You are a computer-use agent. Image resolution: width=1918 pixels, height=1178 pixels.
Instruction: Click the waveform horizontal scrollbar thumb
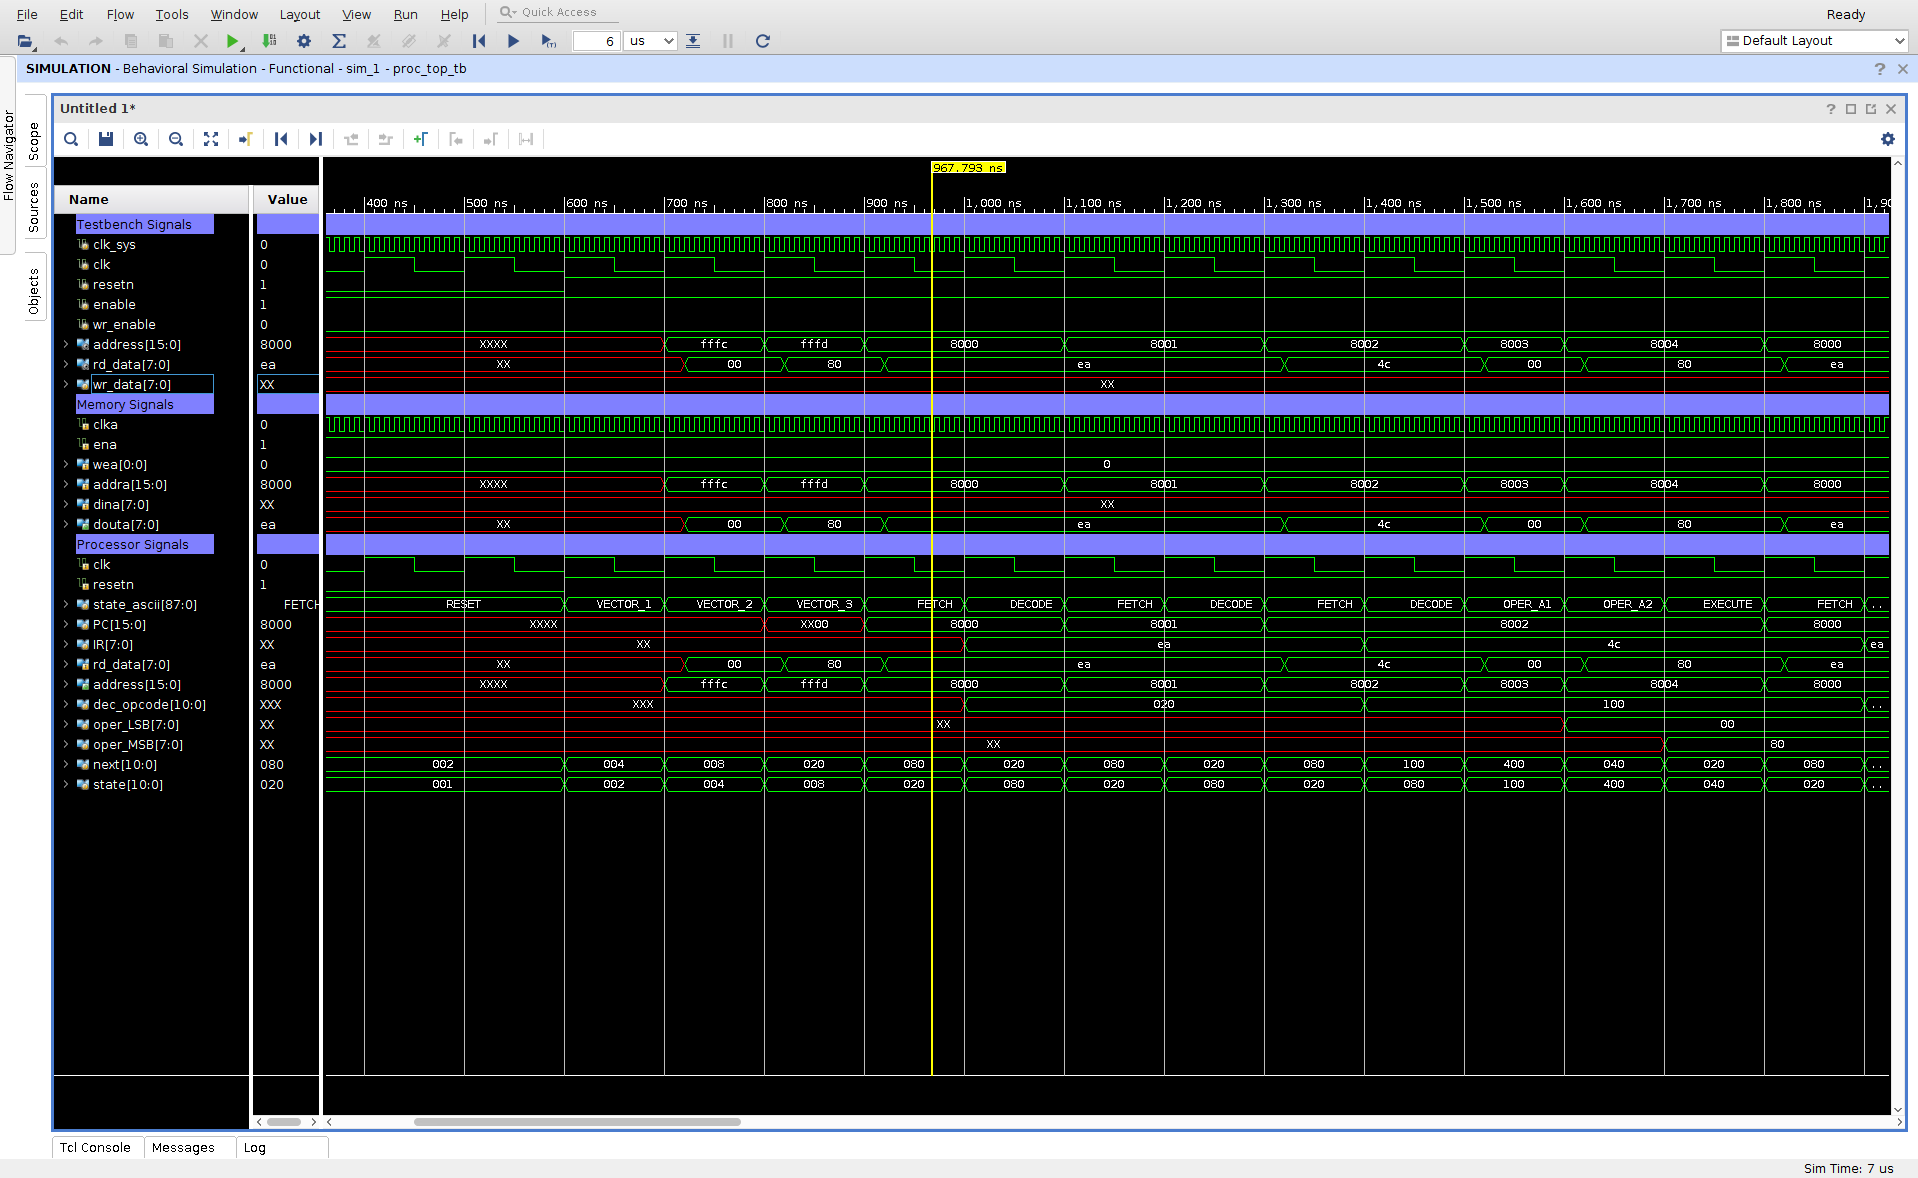(x=577, y=1122)
